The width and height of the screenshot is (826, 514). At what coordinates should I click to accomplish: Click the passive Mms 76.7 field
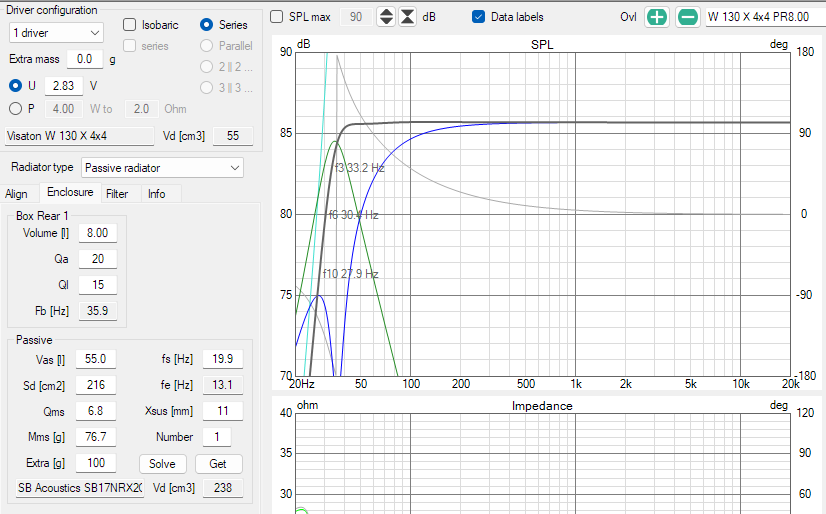95,437
